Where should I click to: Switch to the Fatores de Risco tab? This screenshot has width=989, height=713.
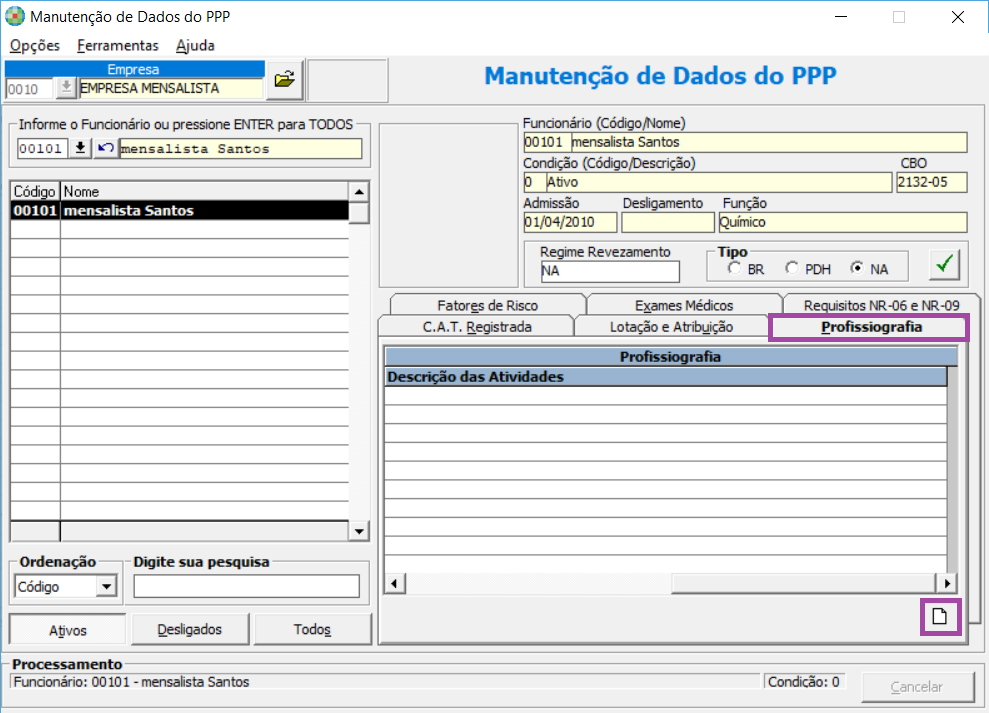tap(487, 305)
